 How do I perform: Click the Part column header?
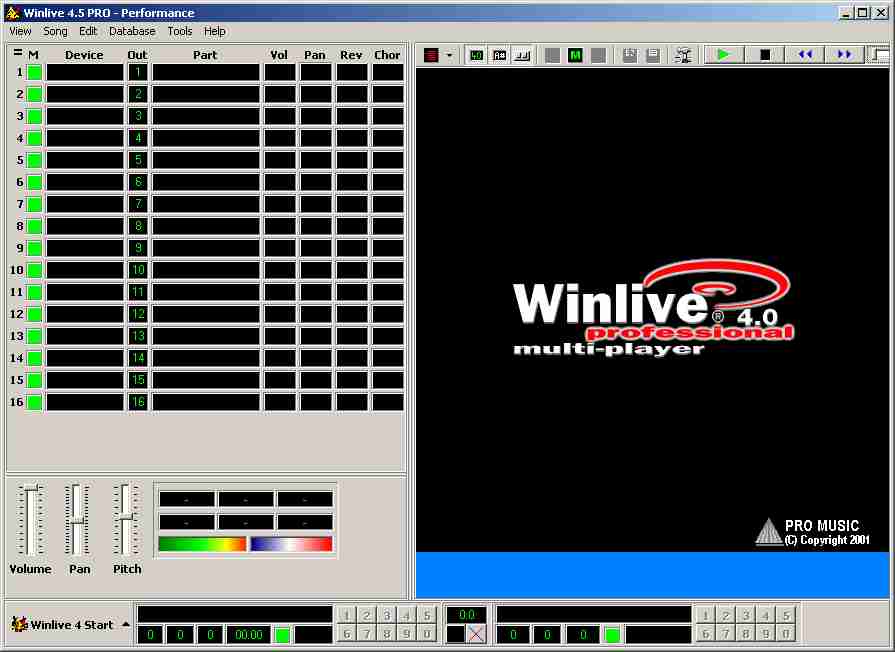pyautogui.click(x=205, y=55)
